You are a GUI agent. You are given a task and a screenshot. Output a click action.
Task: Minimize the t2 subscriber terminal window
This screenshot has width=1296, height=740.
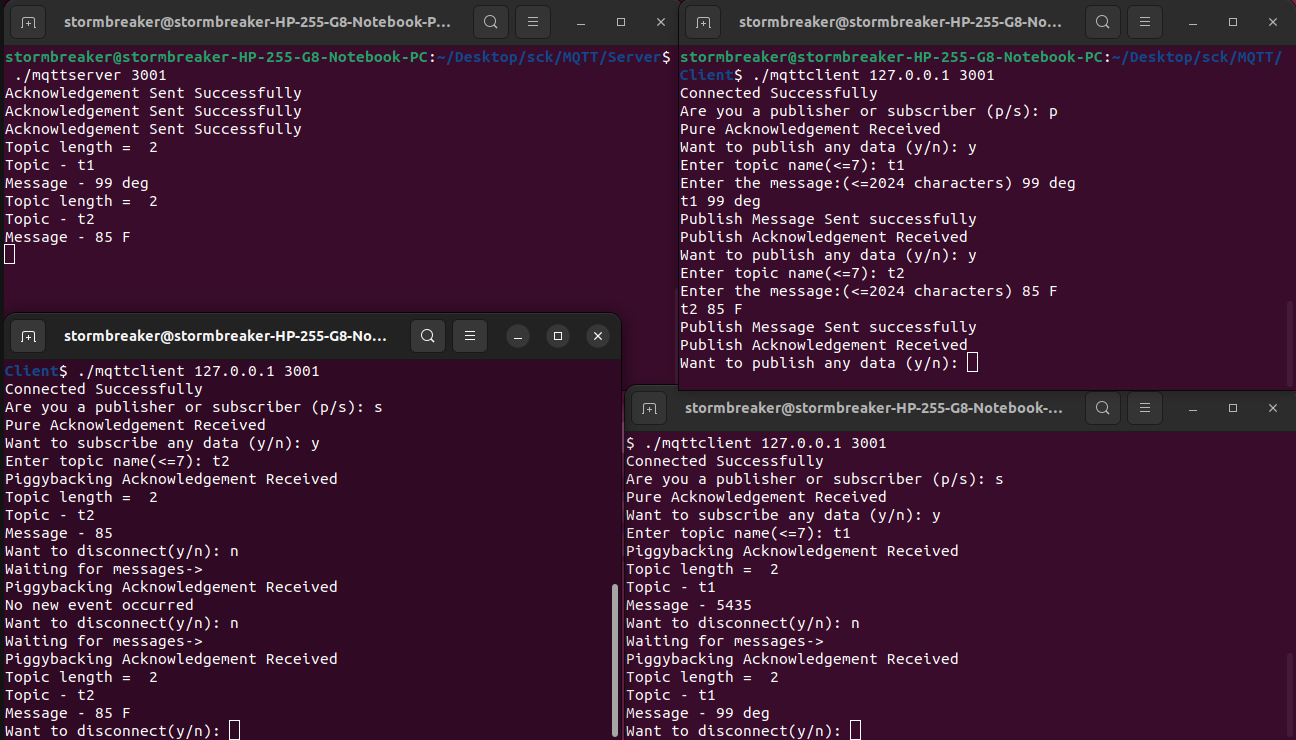click(518, 336)
